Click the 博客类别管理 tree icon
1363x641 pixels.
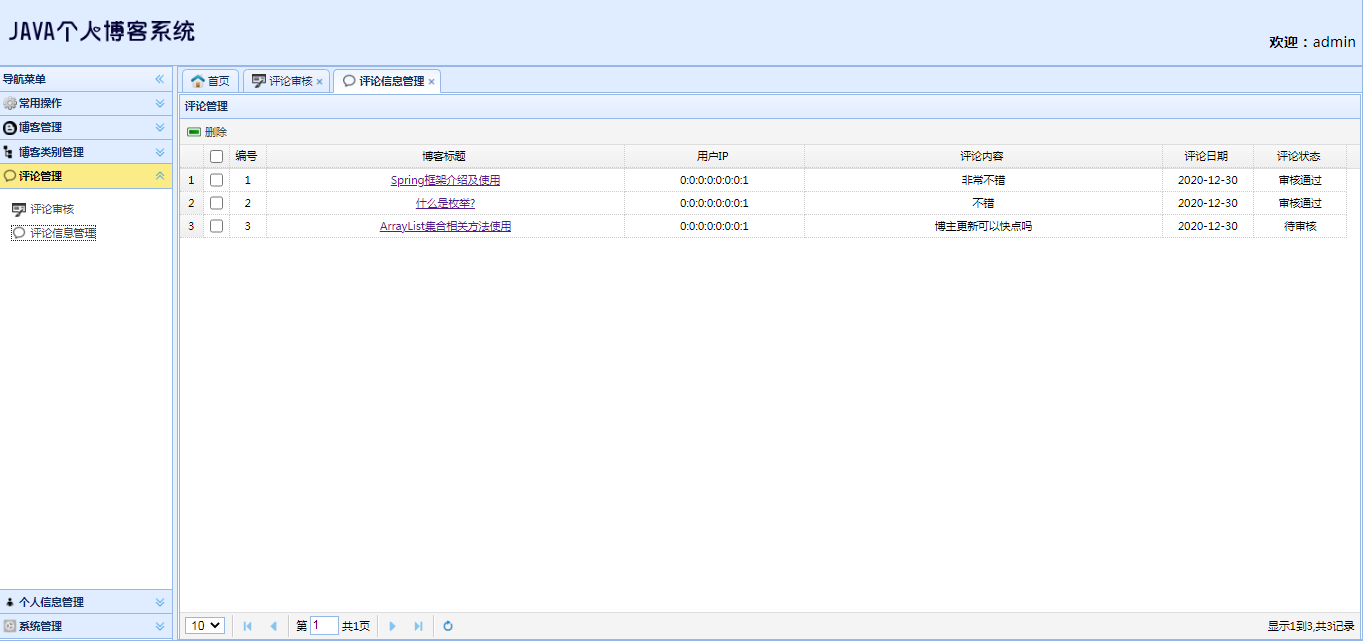(x=10, y=152)
